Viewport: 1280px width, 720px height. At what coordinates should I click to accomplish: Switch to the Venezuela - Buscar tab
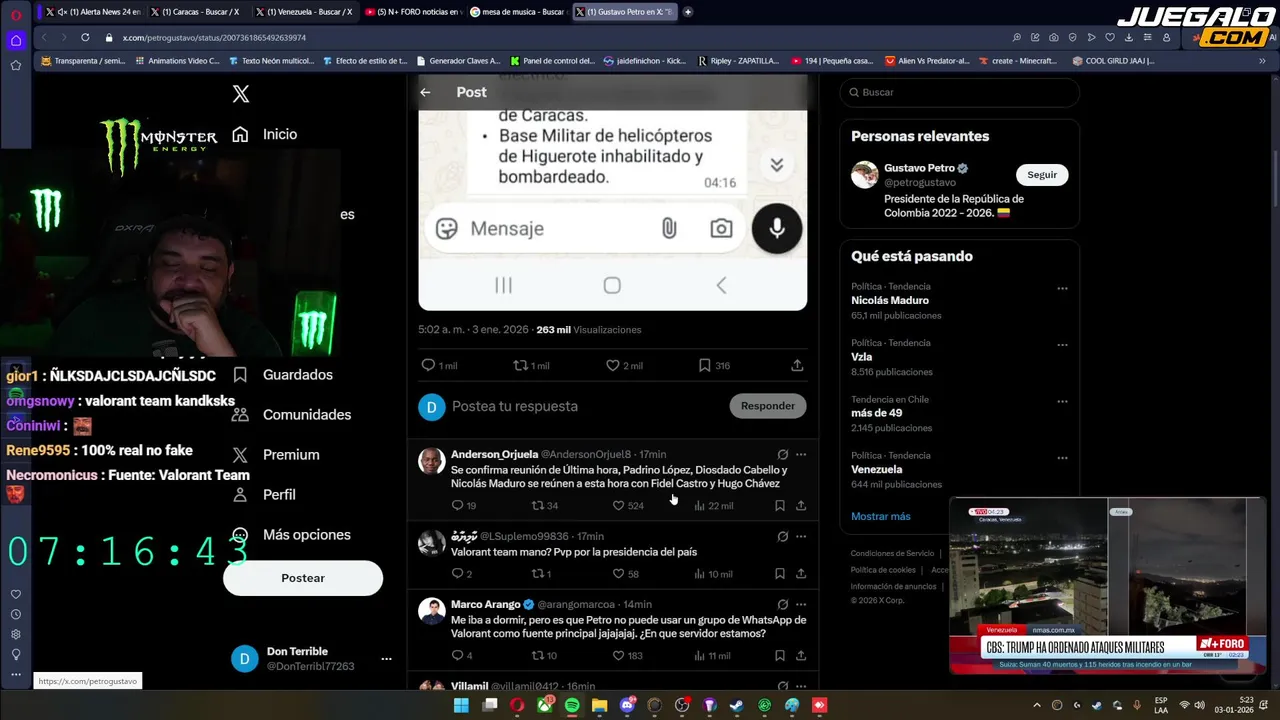[x=304, y=12]
